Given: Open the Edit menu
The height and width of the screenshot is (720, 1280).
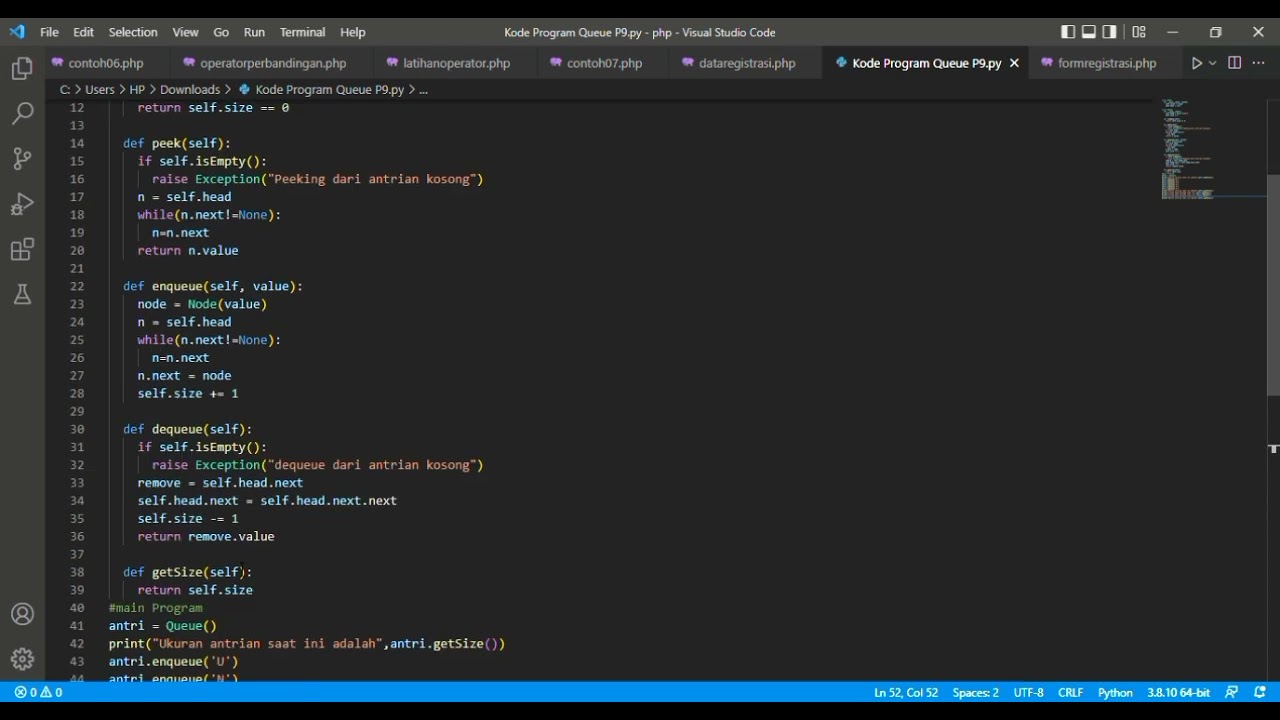Looking at the screenshot, I should tap(83, 32).
